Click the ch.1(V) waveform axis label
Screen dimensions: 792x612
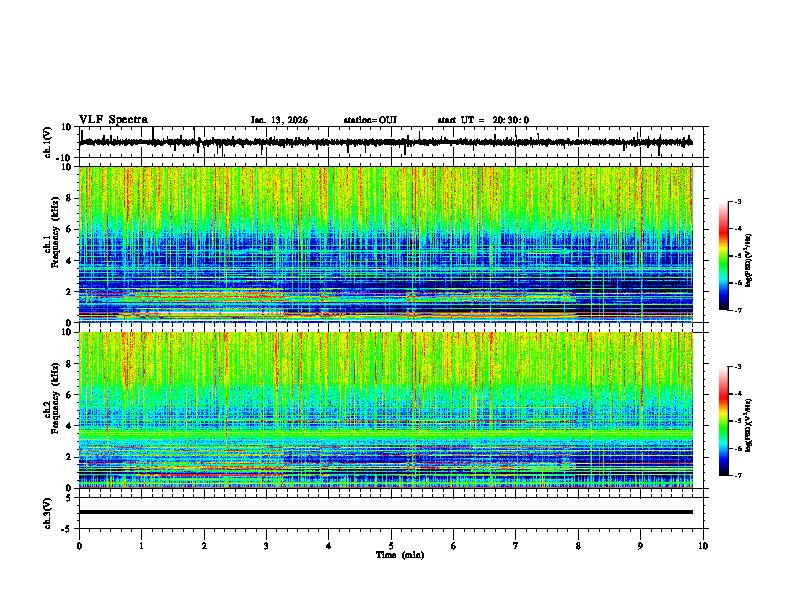tap(48, 142)
